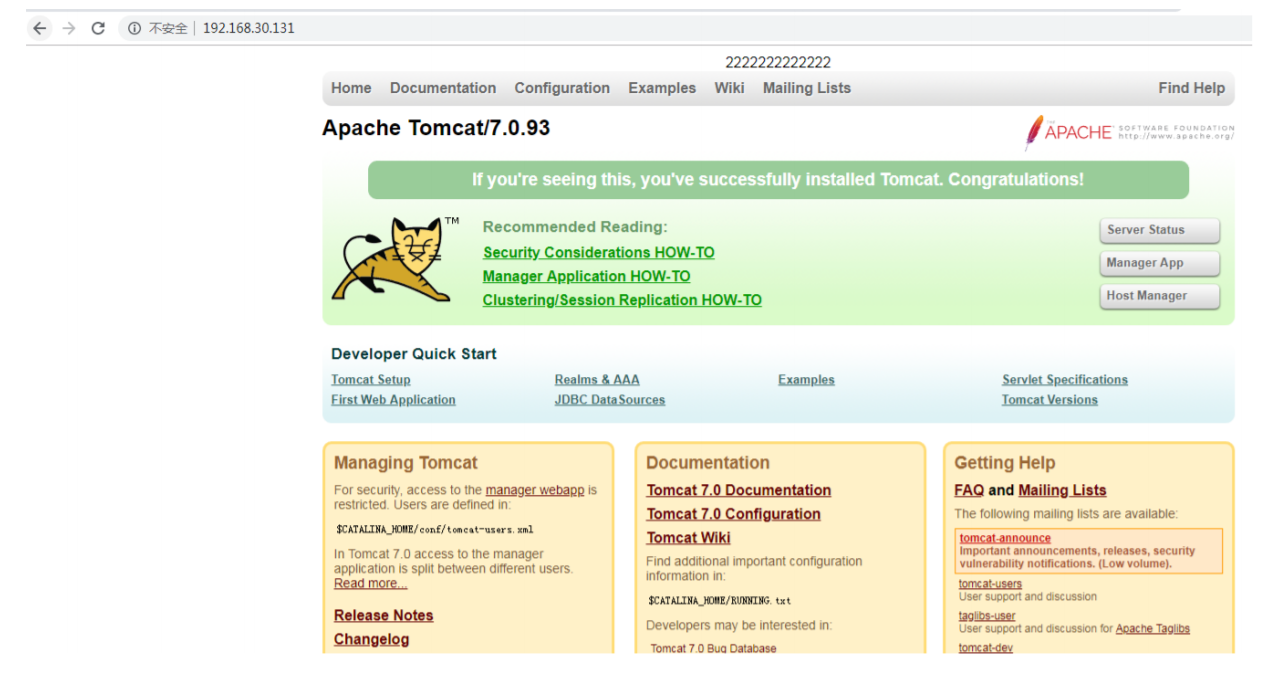Click the Documentation box heading
Screen dimensions: 1266x690
[708, 463]
